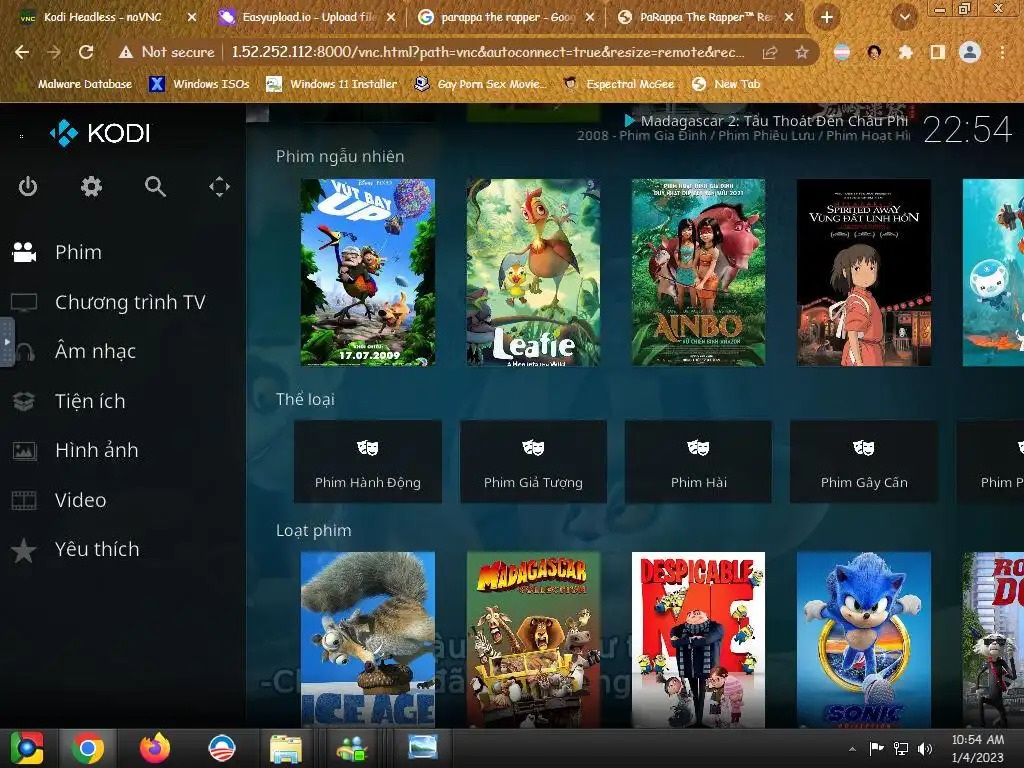Image resolution: width=1024 pixels, height=768 pixels.
Task: Open the Sonic collection poster
Action: (x=864, y=640)
